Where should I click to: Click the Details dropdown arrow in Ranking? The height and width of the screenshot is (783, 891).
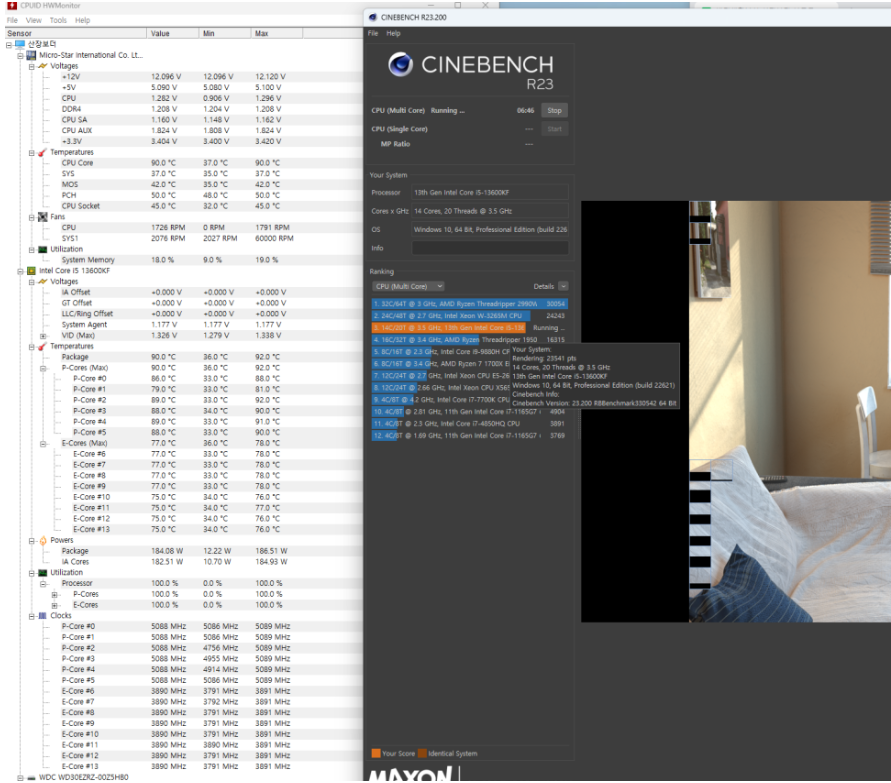tap(563, 286)
